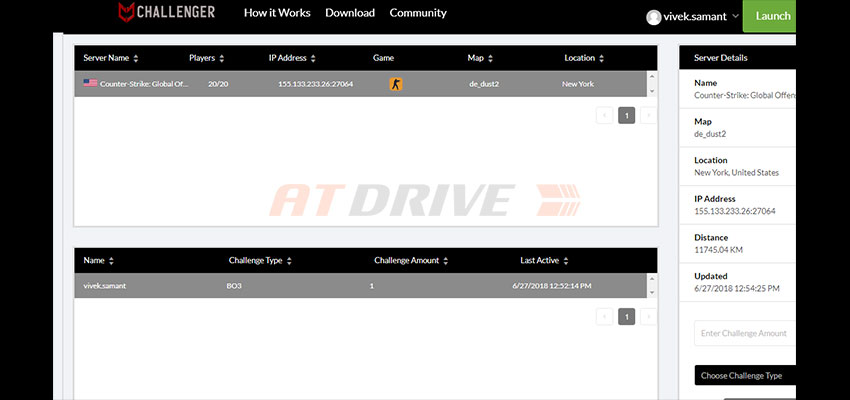Expand the vivek.samant account dropdown
The width and height of the screenshot is (850, 400).
pos(735,16)
